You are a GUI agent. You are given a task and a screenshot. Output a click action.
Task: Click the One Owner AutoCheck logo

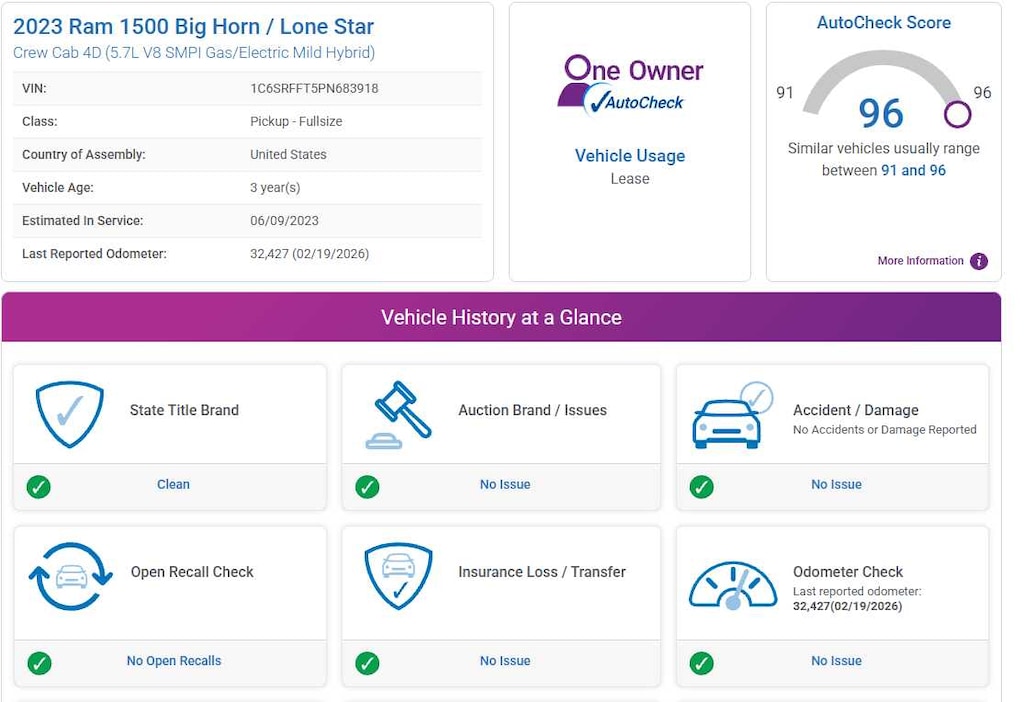(630, 84)
